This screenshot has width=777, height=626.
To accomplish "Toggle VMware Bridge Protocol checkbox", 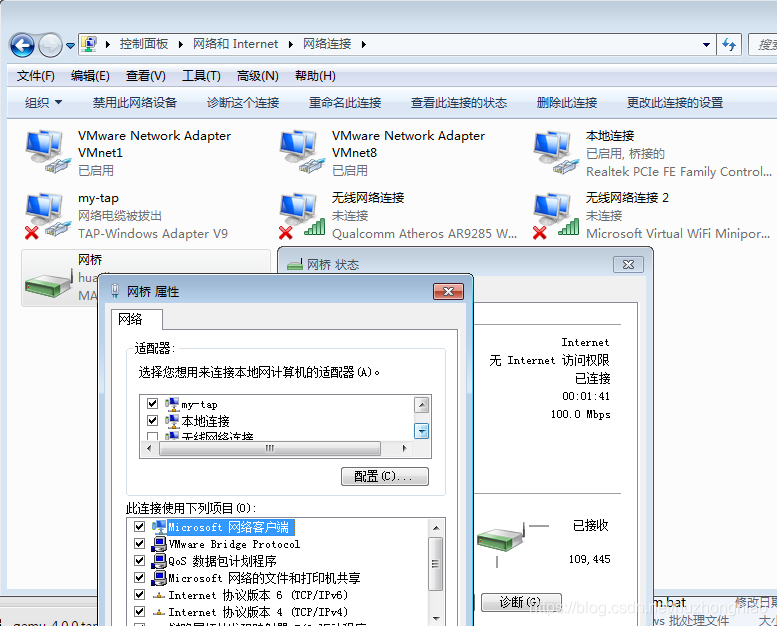I will click(139, 543).
